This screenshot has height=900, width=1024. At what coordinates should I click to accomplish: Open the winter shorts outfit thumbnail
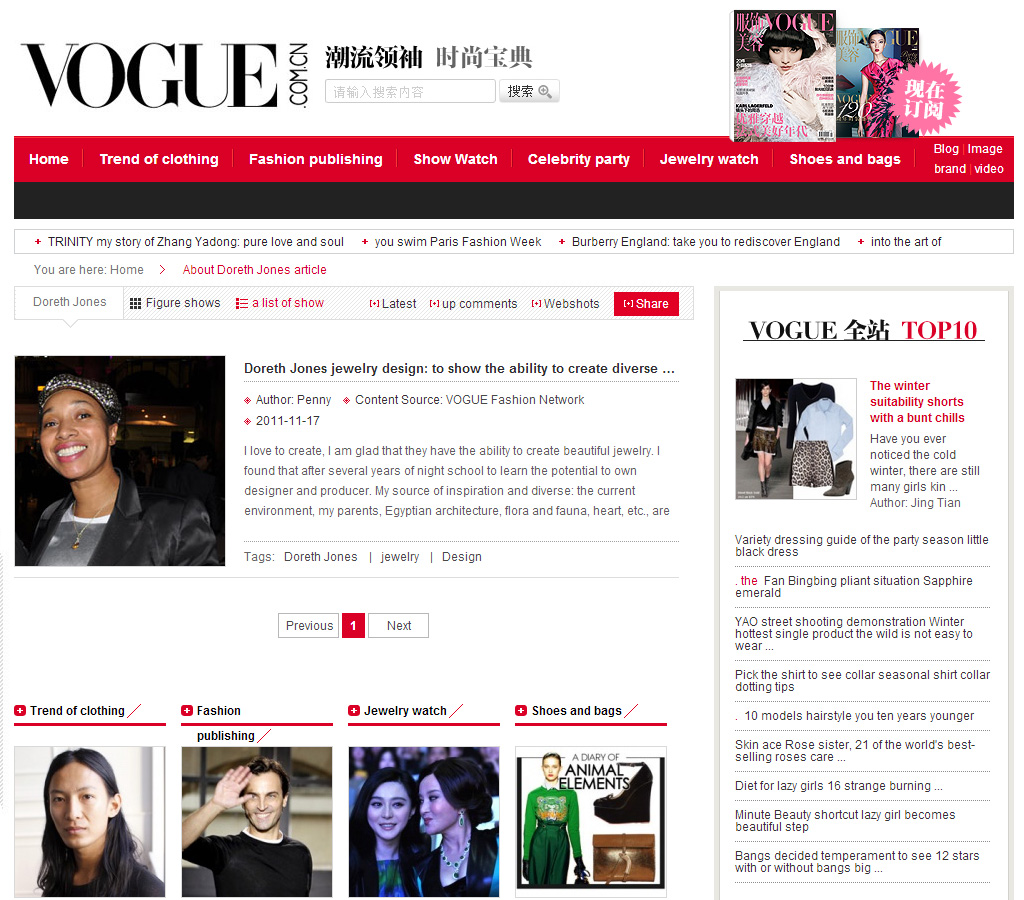(796, 439)
